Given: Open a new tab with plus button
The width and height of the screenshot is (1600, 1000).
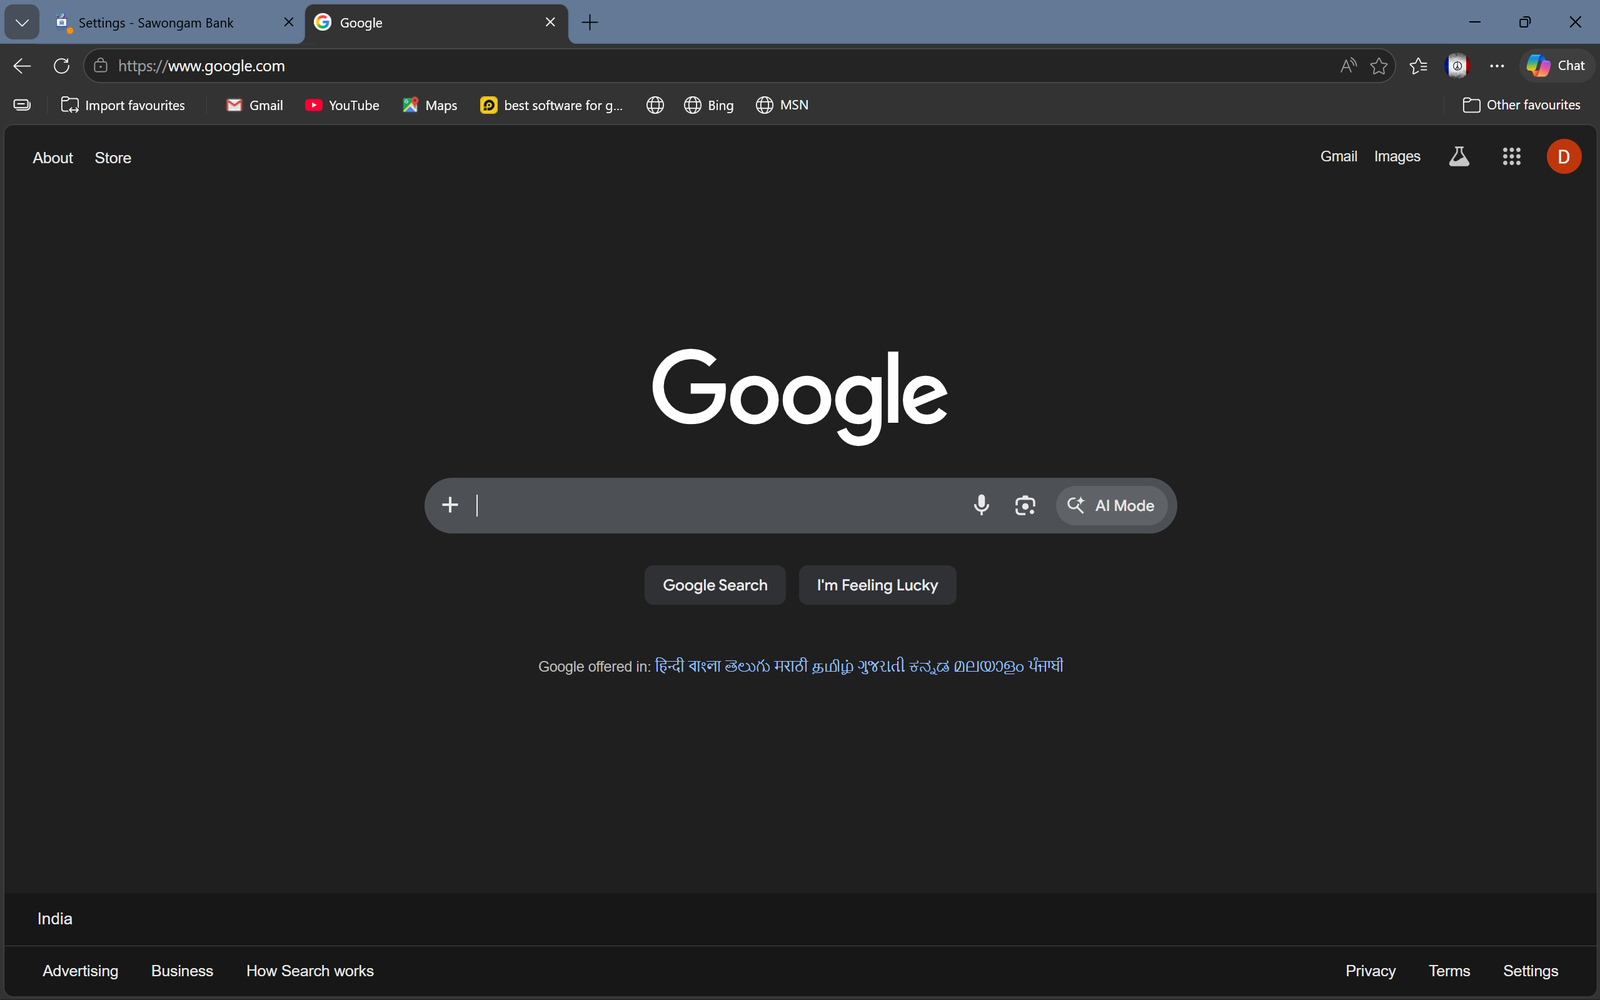Looking at the screenshot, I should 590,22.
